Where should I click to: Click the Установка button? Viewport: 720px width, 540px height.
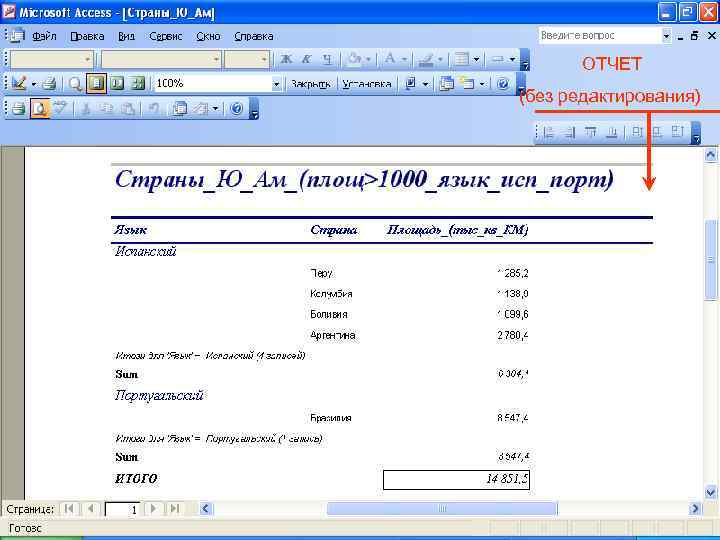pyautogui.click(x=366, y=84)
